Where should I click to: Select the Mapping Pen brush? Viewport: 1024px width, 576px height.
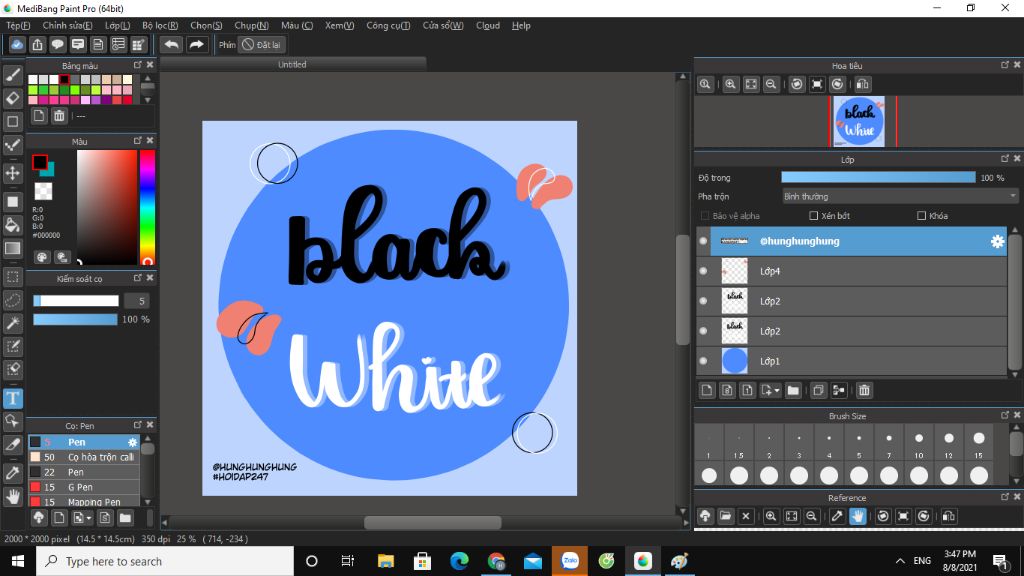(x=84, y=502)
